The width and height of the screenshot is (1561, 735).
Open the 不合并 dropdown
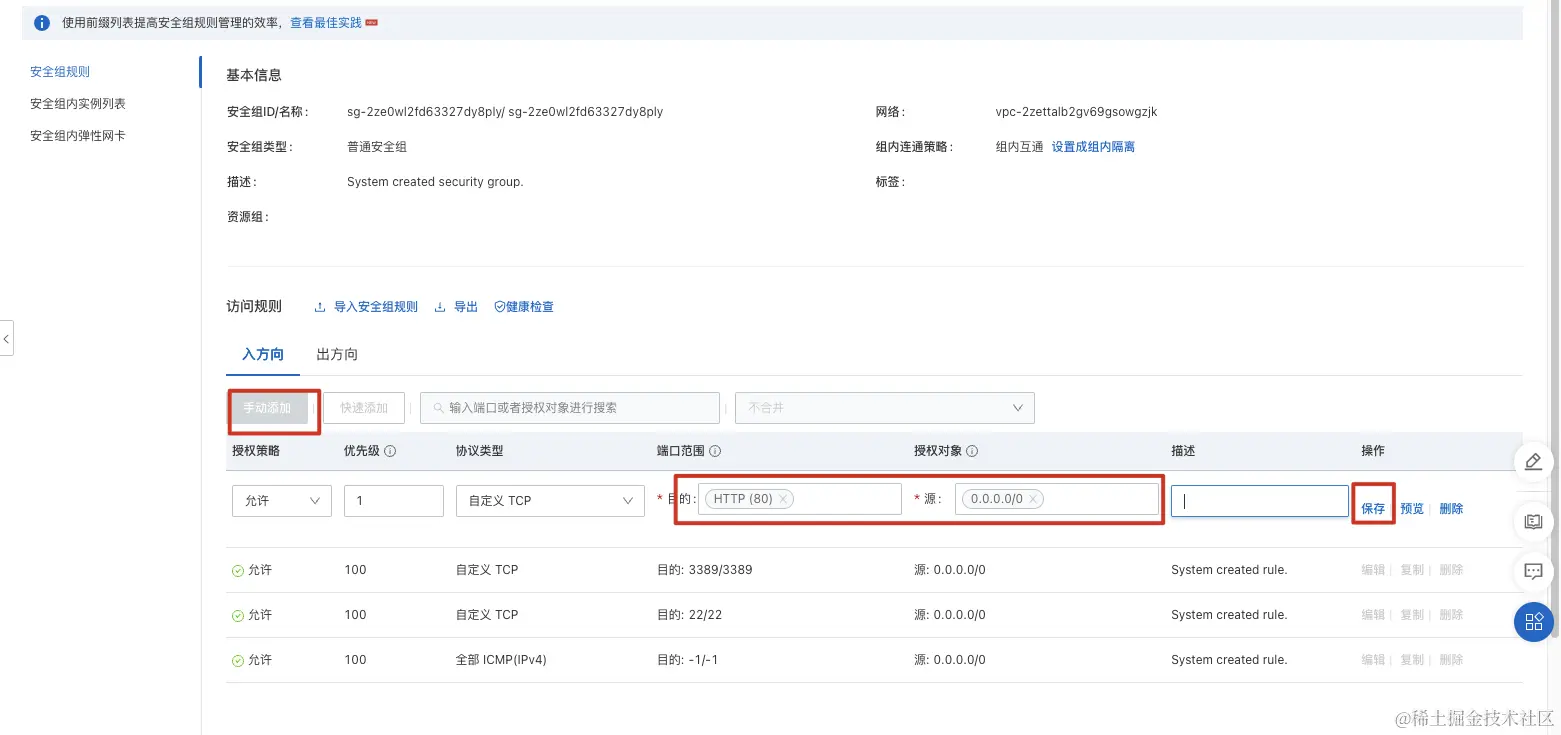[885, 408]
